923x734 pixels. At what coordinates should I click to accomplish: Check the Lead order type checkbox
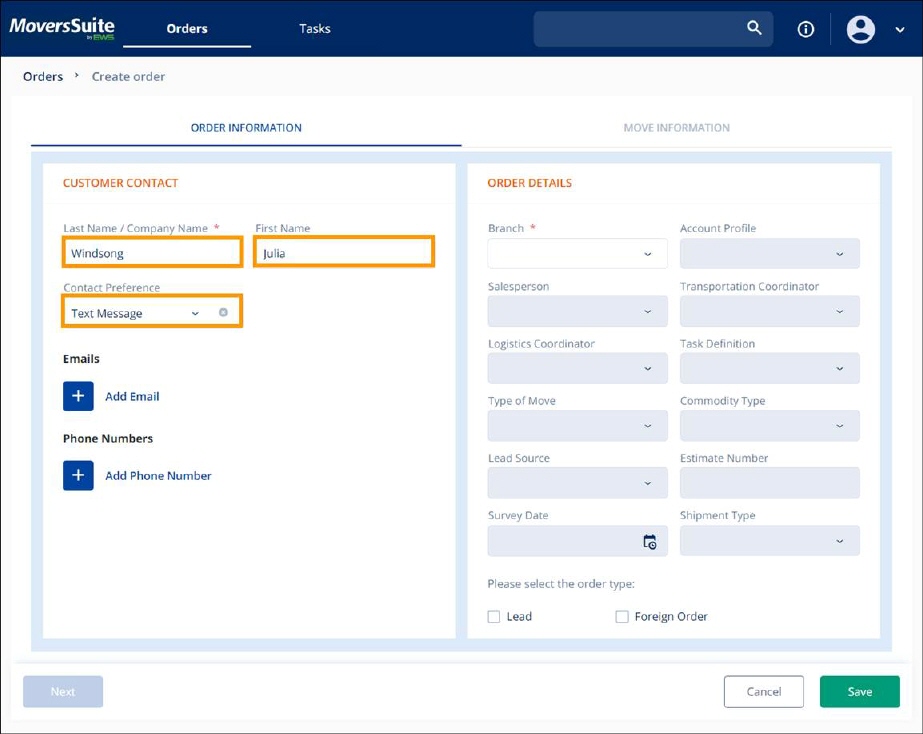pos(493,616)
